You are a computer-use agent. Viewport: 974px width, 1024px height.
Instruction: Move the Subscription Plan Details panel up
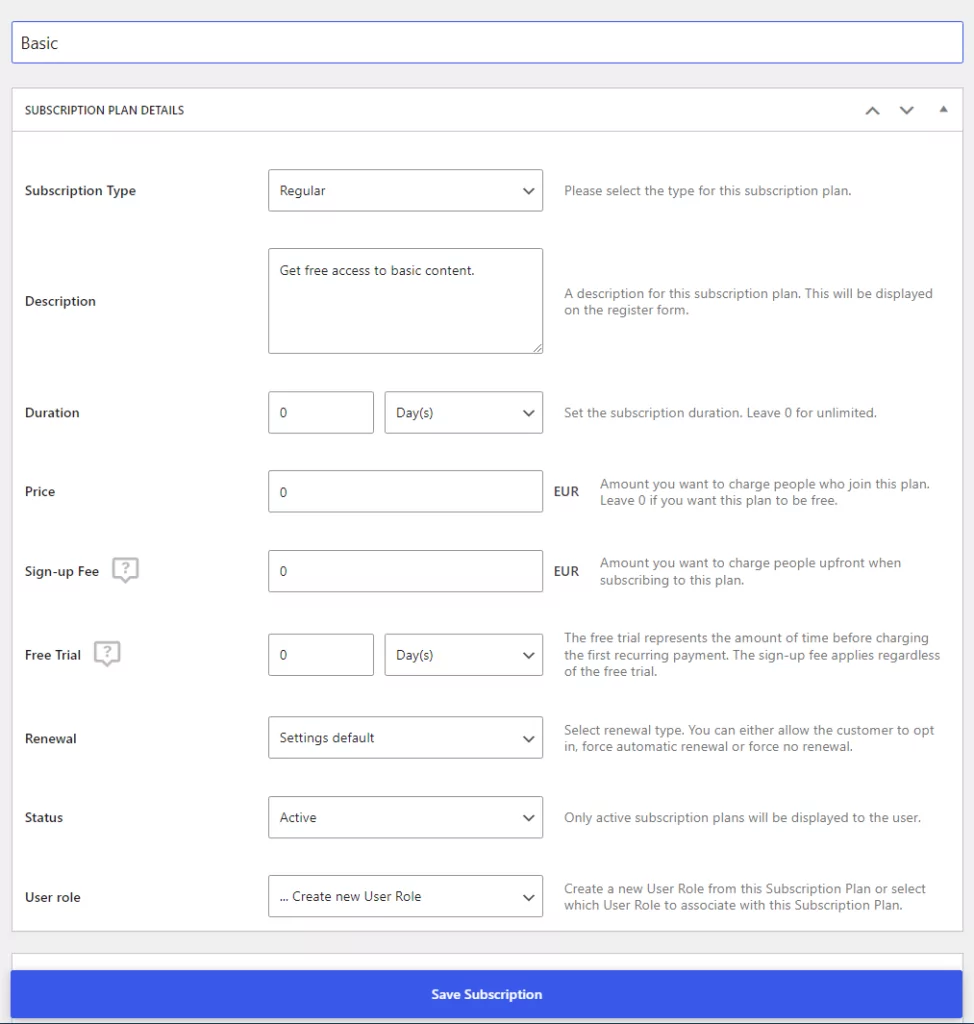pyautogui.click(x=872, y=110)
